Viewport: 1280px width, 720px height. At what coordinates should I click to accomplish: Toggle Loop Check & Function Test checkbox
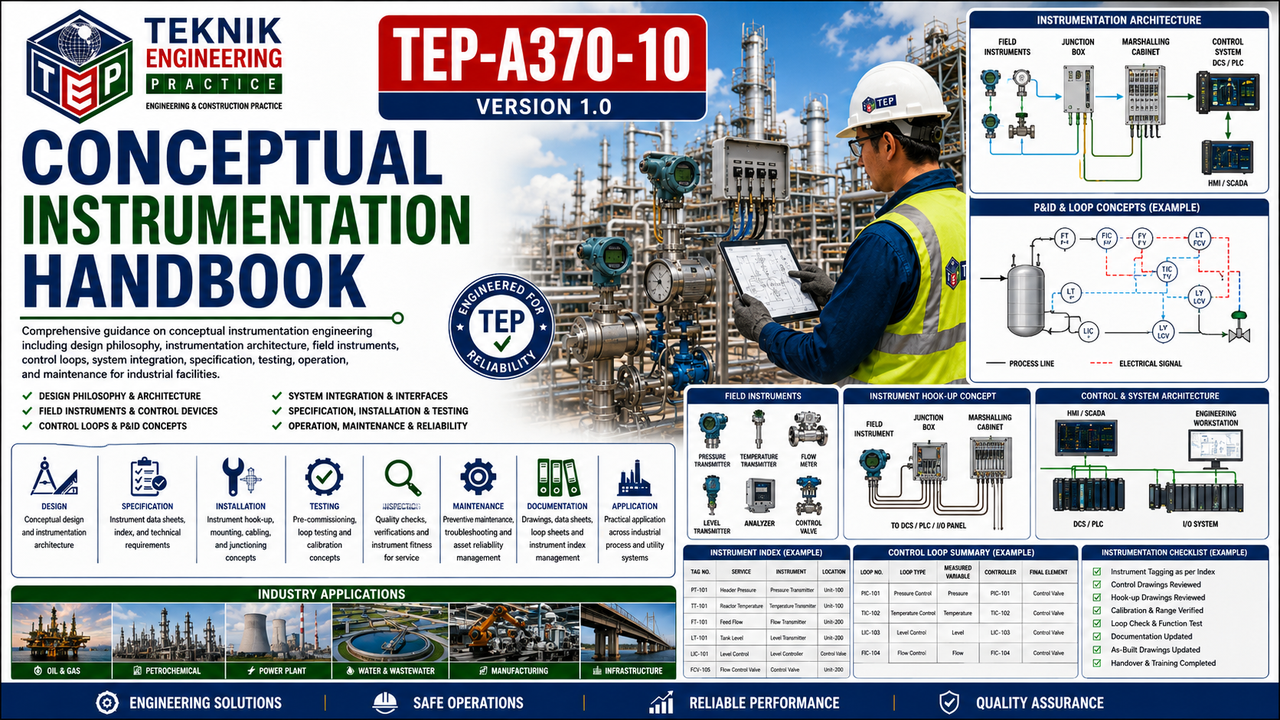click(x=1095, y=623)
